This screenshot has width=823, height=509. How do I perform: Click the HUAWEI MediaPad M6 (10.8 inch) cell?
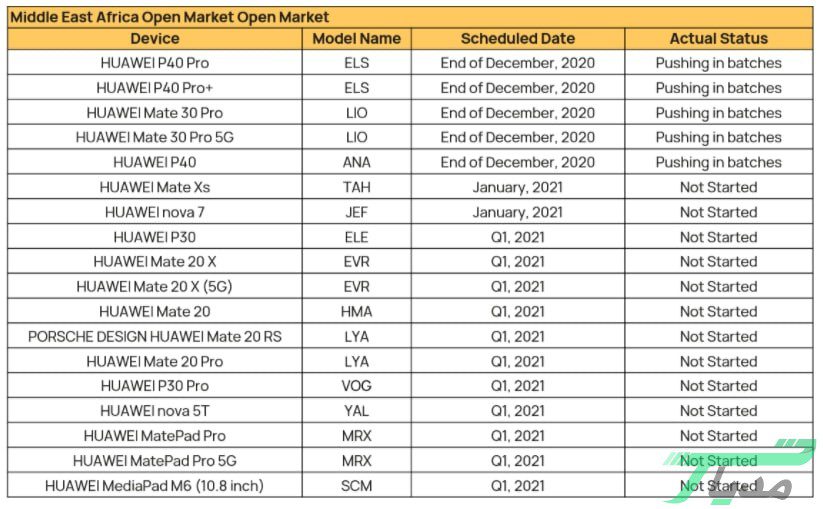155,486
